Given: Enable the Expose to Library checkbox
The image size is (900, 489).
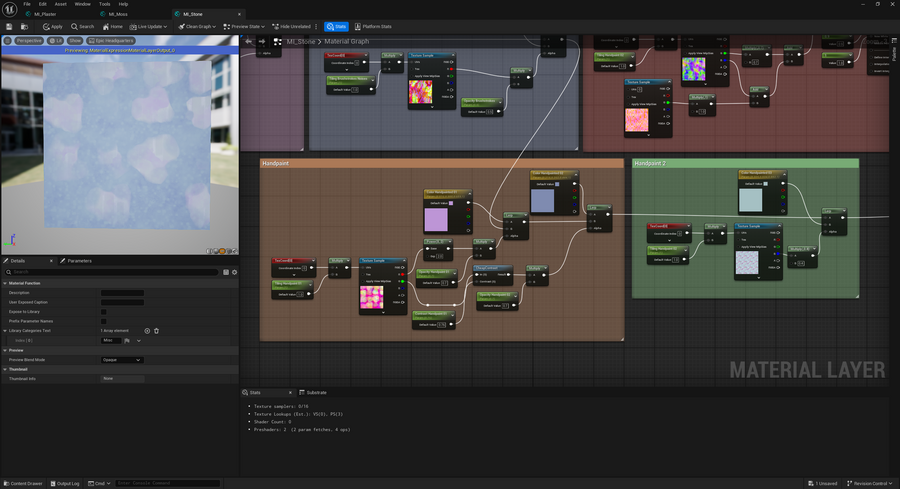Looking at the screenshot, I should click(x=103, y=311).
